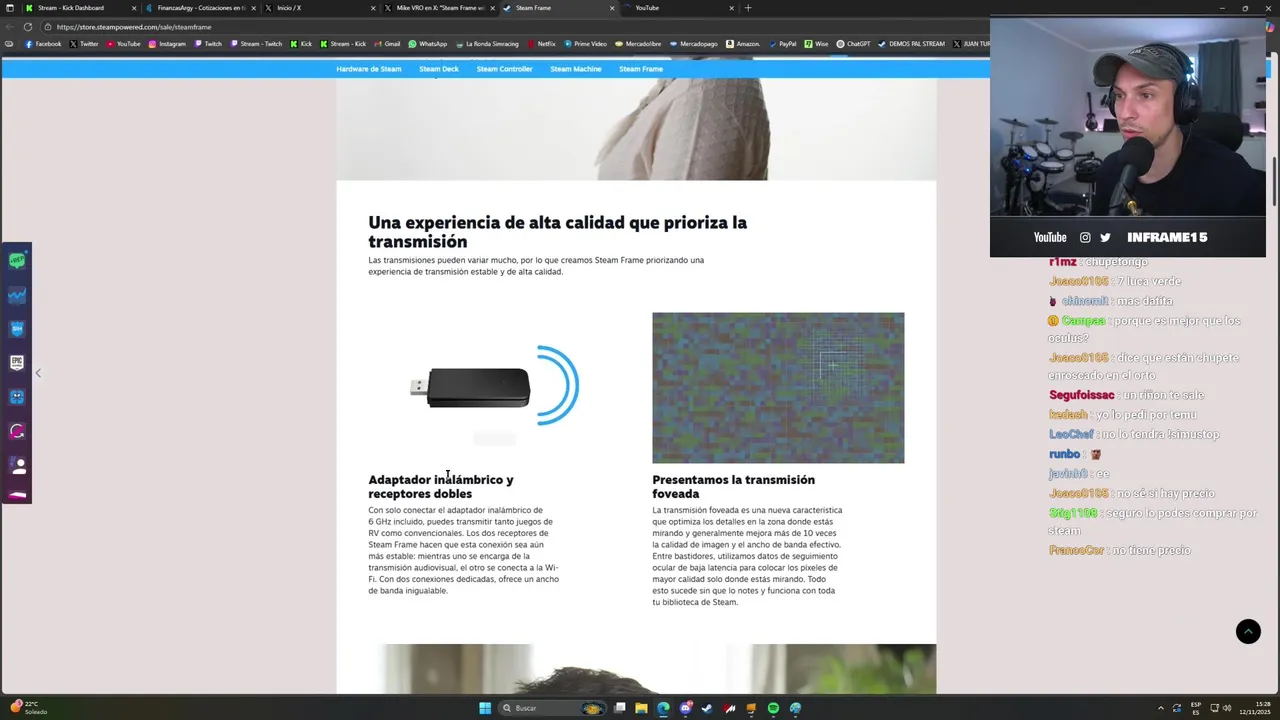Viewport: 1280px width, 720px height.
Task: Click the foveated streaming preview image
Action: click(x=778, y=388)
